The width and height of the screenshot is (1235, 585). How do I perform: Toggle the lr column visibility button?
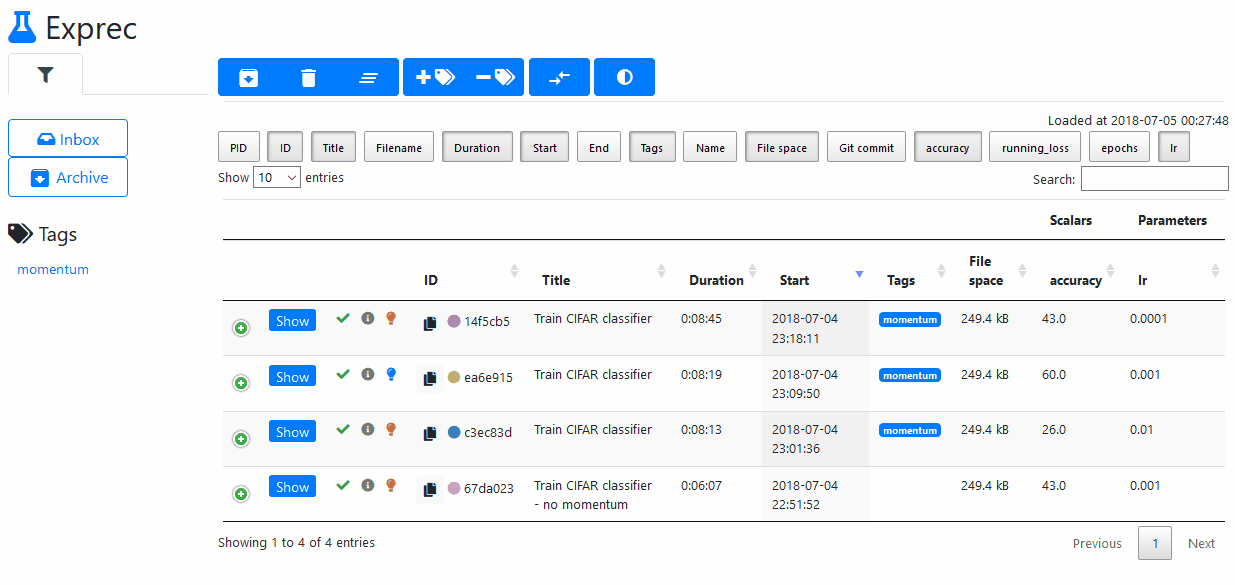1174,148
